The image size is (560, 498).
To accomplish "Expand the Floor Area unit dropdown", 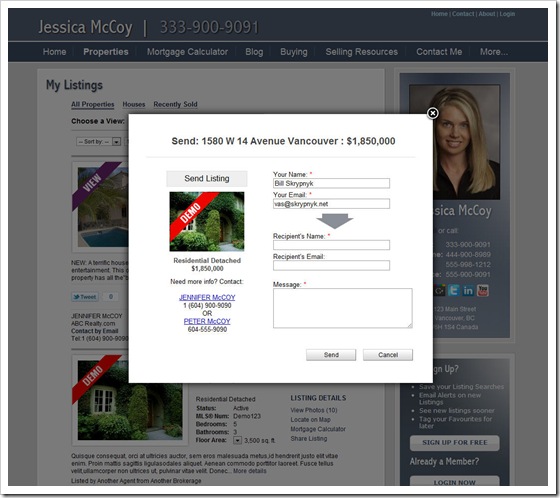I will point(238,440).
